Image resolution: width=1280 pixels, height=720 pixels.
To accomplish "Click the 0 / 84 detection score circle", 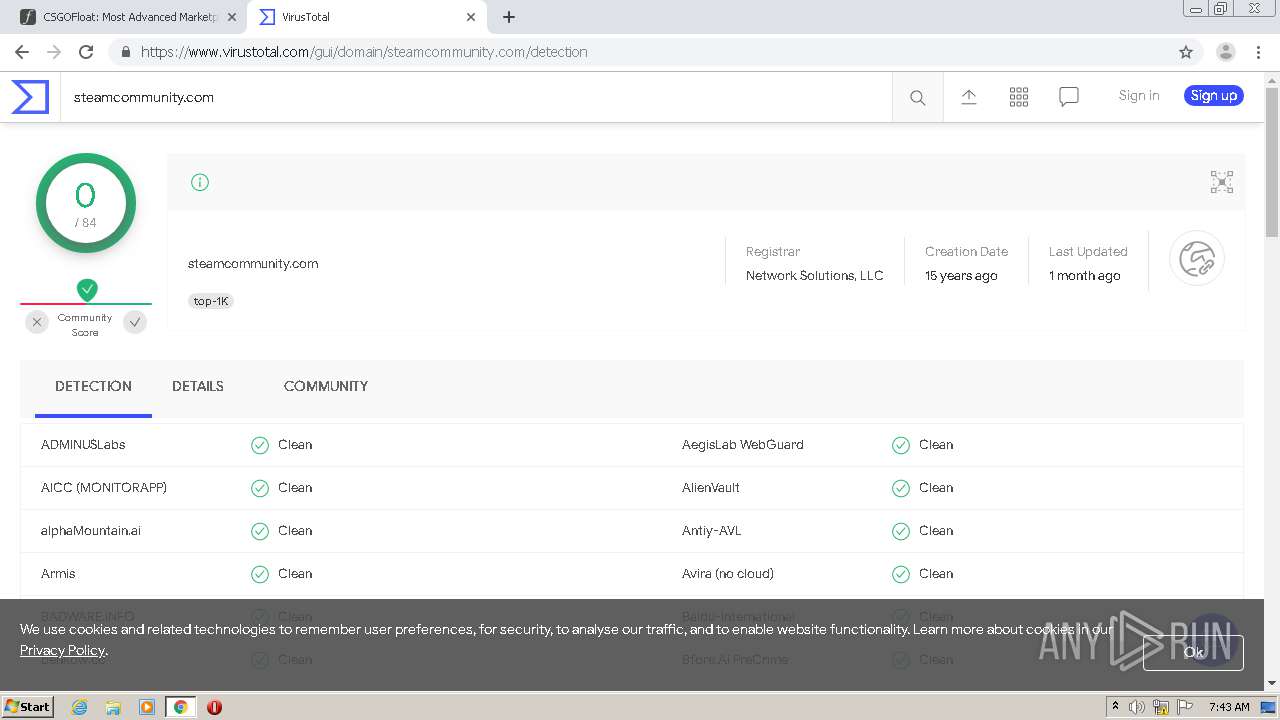I will click(86, 203).
